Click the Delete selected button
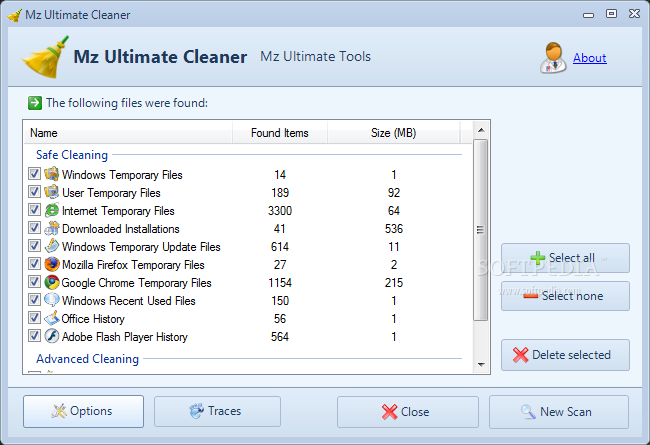The image size is (650, 445). coord(565,355)
